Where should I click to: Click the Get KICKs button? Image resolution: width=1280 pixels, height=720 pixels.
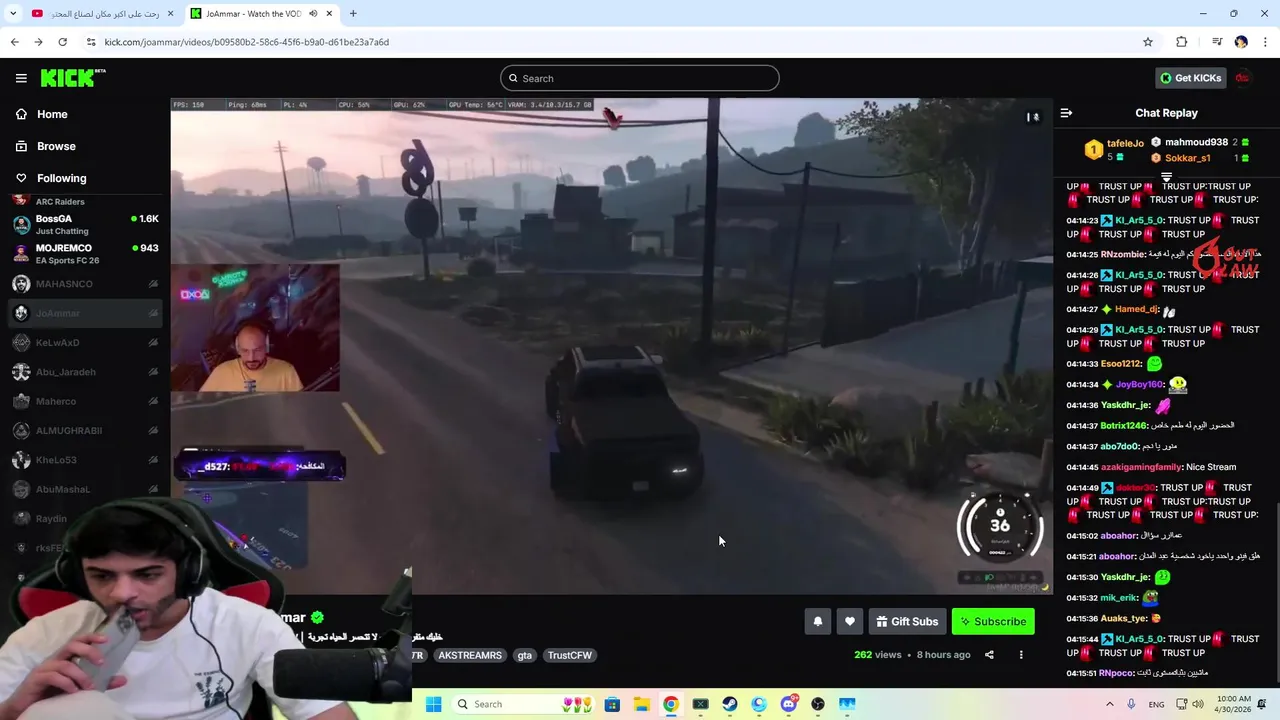[1190, 78]
